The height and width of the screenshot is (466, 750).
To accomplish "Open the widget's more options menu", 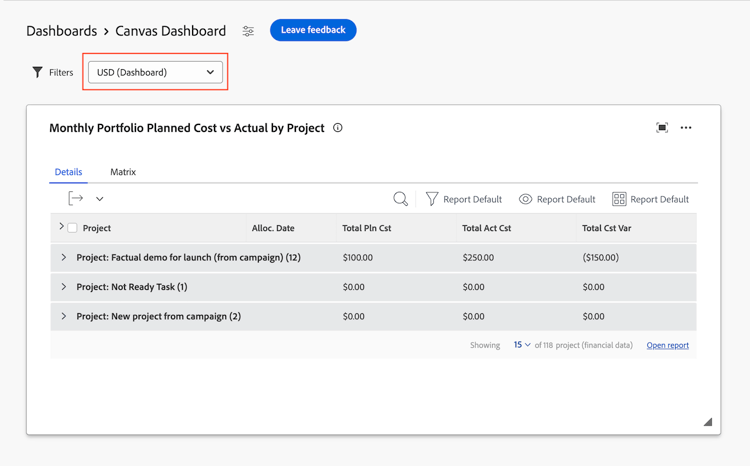I will click(x=686, y=128).
